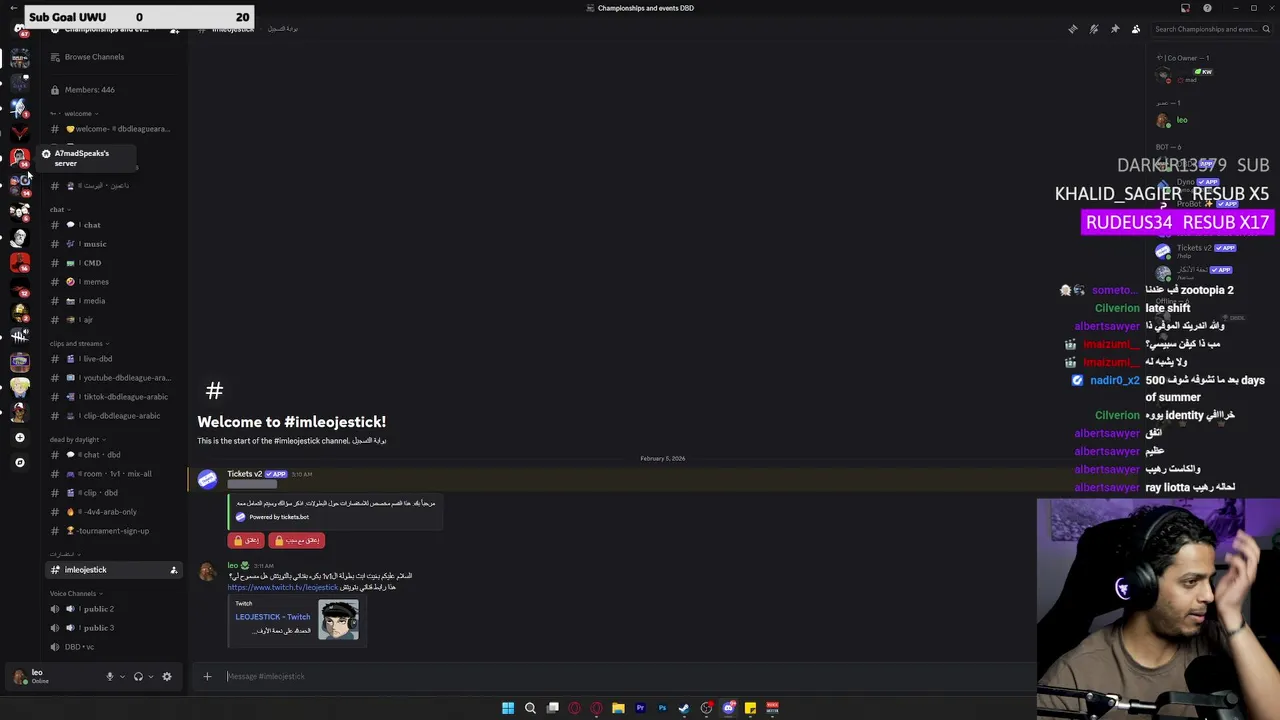This screenshot has height=720, width=1280.
Task: Open the CMD channel
Action: 114,263
